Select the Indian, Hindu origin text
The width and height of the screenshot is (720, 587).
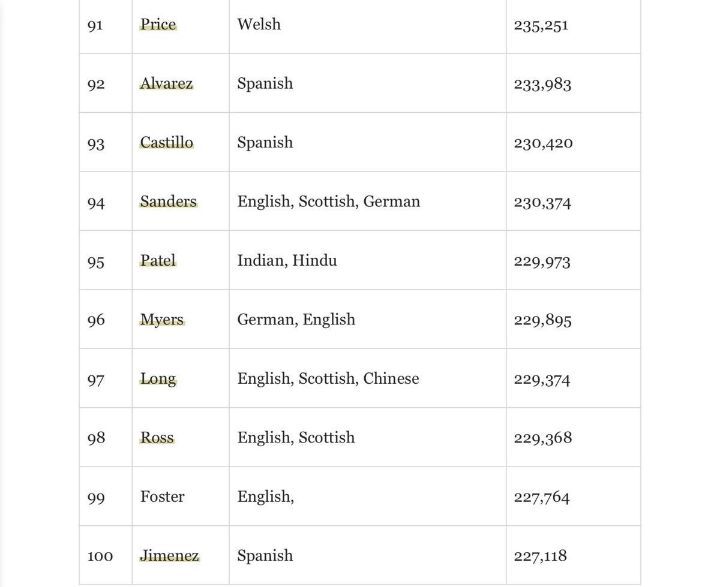[287, 261]
